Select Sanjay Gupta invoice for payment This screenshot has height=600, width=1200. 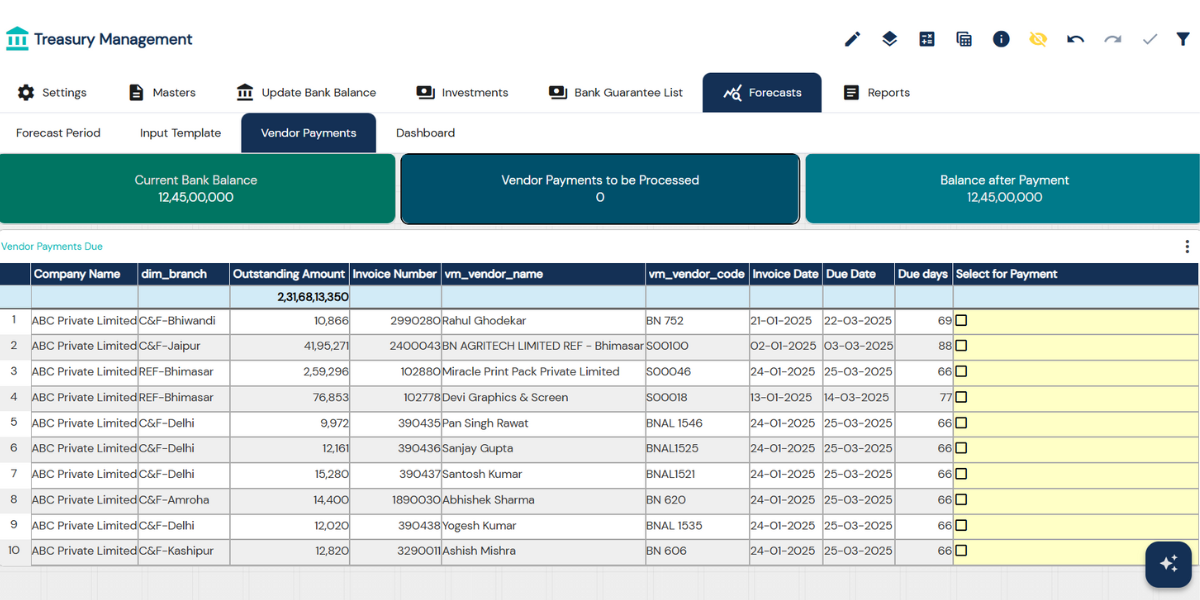point(961,449)
